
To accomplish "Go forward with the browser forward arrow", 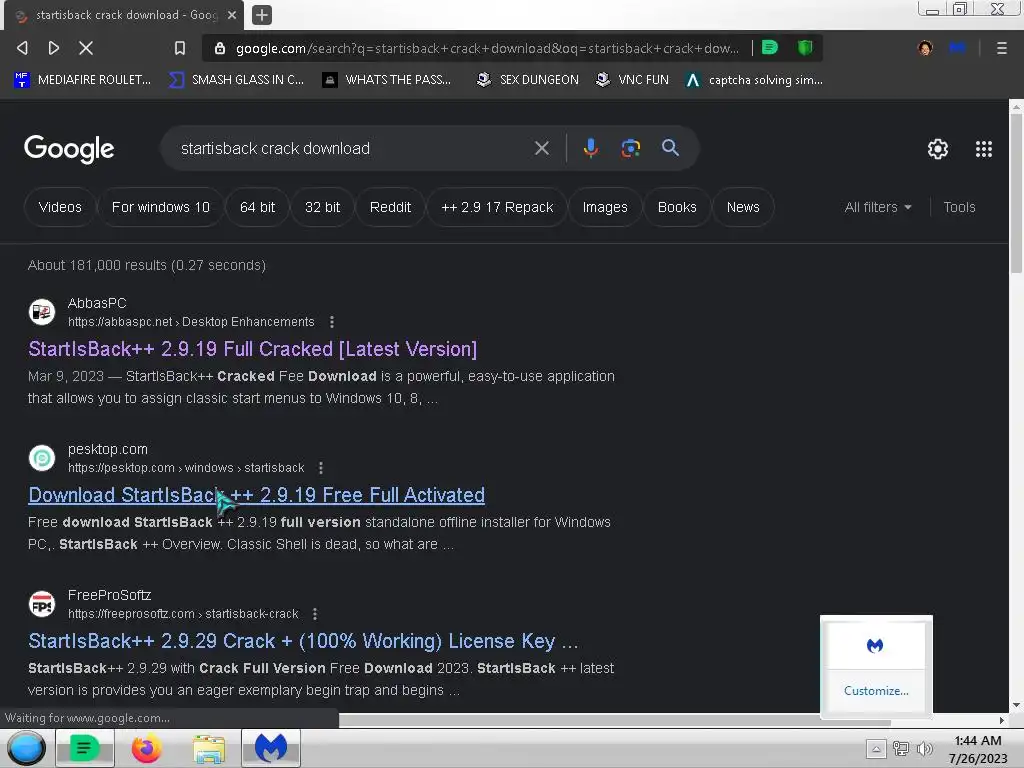I will (54, 48).
